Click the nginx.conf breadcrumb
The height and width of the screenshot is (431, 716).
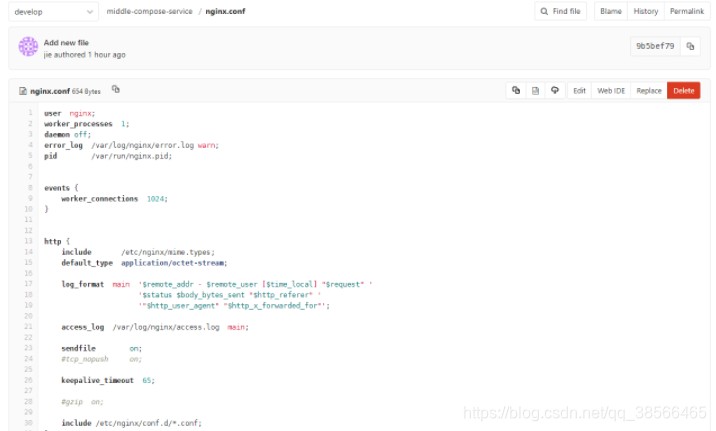pos(225,11)
